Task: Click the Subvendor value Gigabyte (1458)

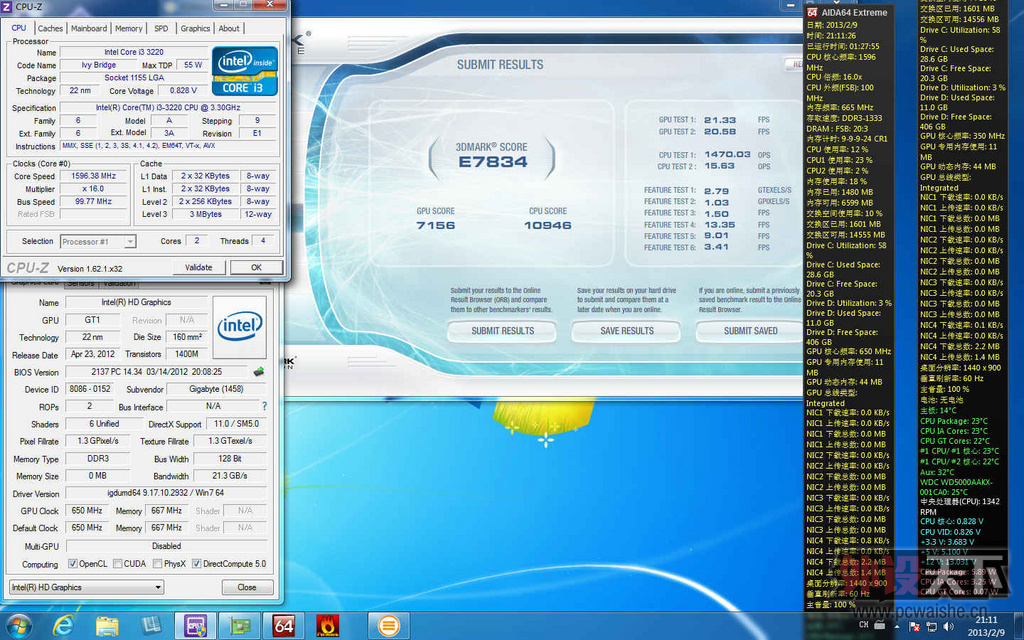Action: (x=216, y=389)
